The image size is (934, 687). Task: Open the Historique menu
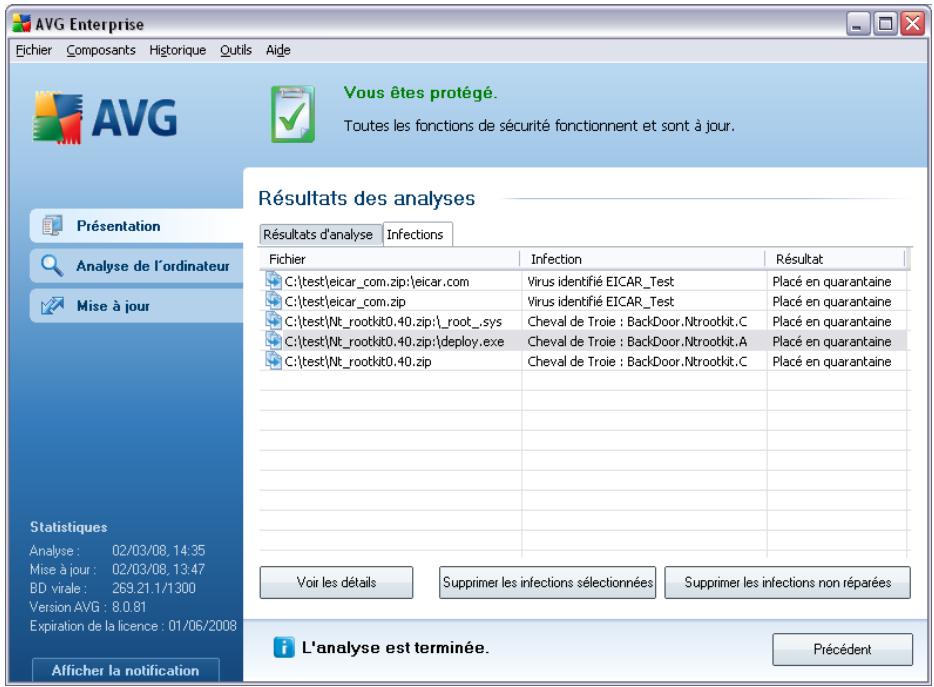tap(178, 50)
